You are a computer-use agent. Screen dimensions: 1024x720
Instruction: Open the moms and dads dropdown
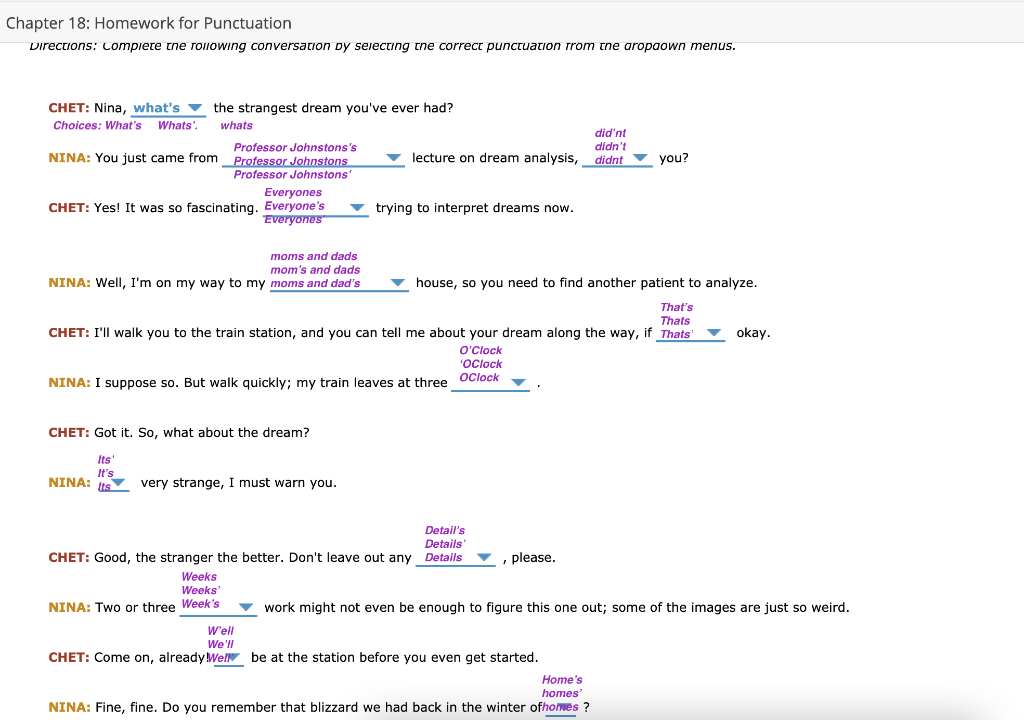397,282
